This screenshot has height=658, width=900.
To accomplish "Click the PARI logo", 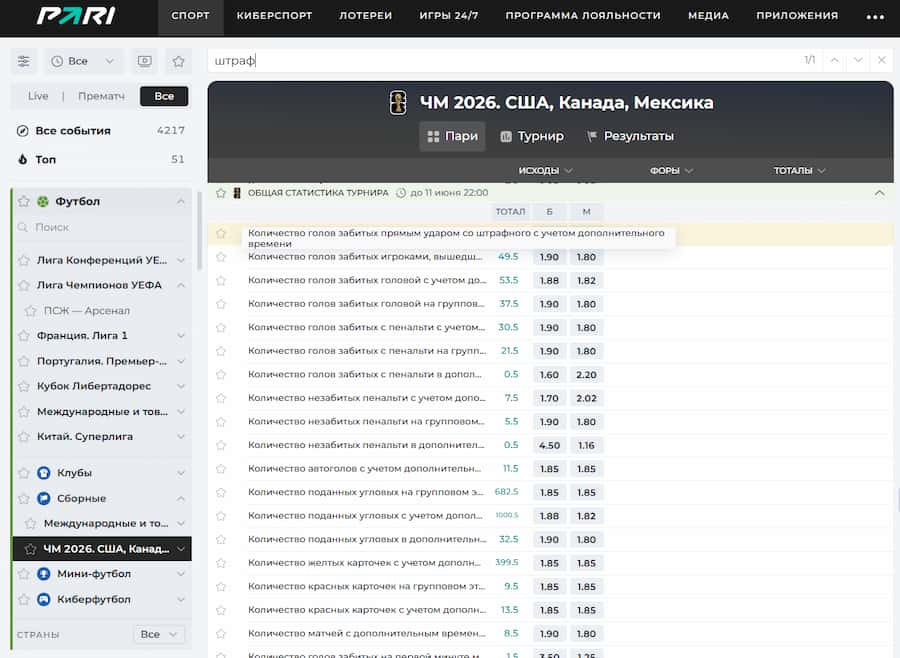I will tap(76, 16).
